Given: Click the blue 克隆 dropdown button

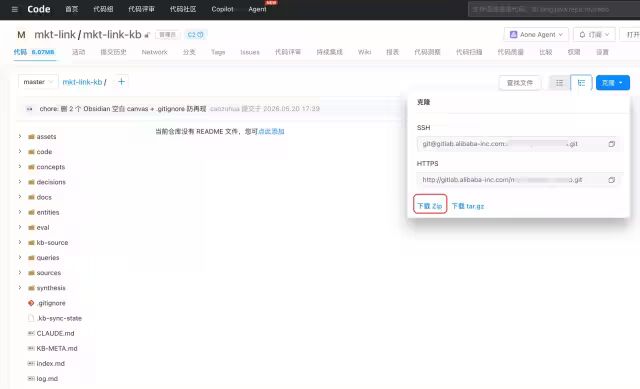Looking at the screenshot, I should (x=613, y=83).
